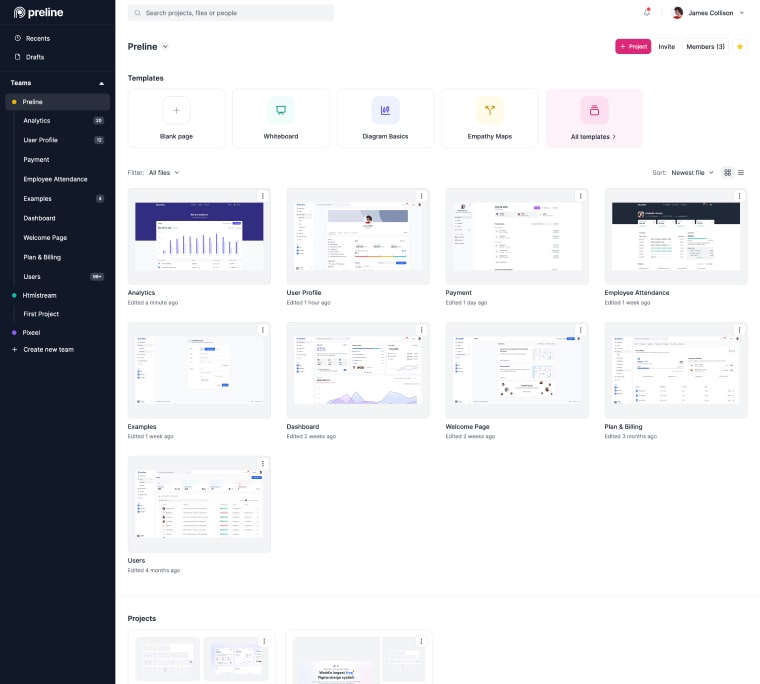The width and height of the screenshot is (760, 684).
Task: Select the Preline team in the sidebar
Action: pyautogui.click(x=58, y=102)
